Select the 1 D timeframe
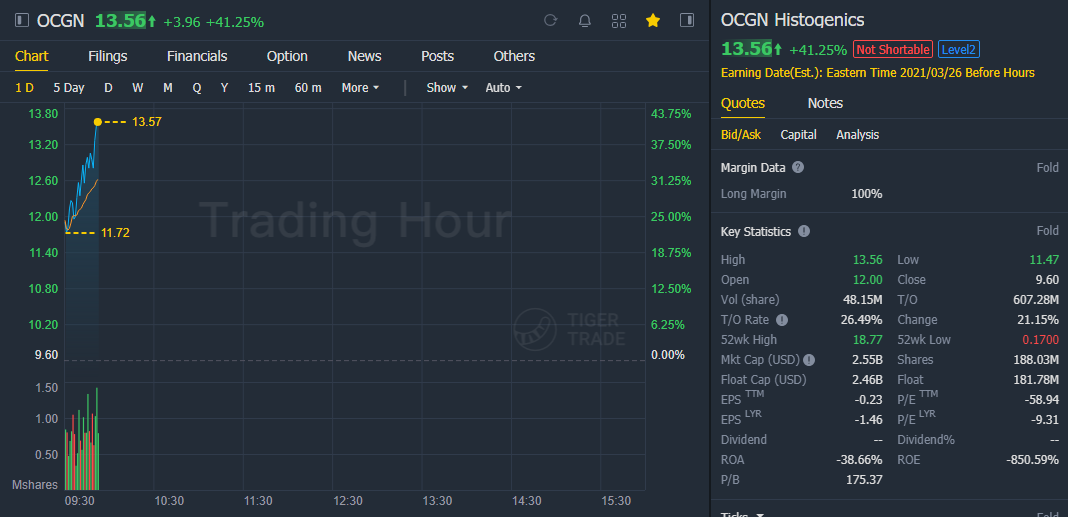 coord(25,88)
